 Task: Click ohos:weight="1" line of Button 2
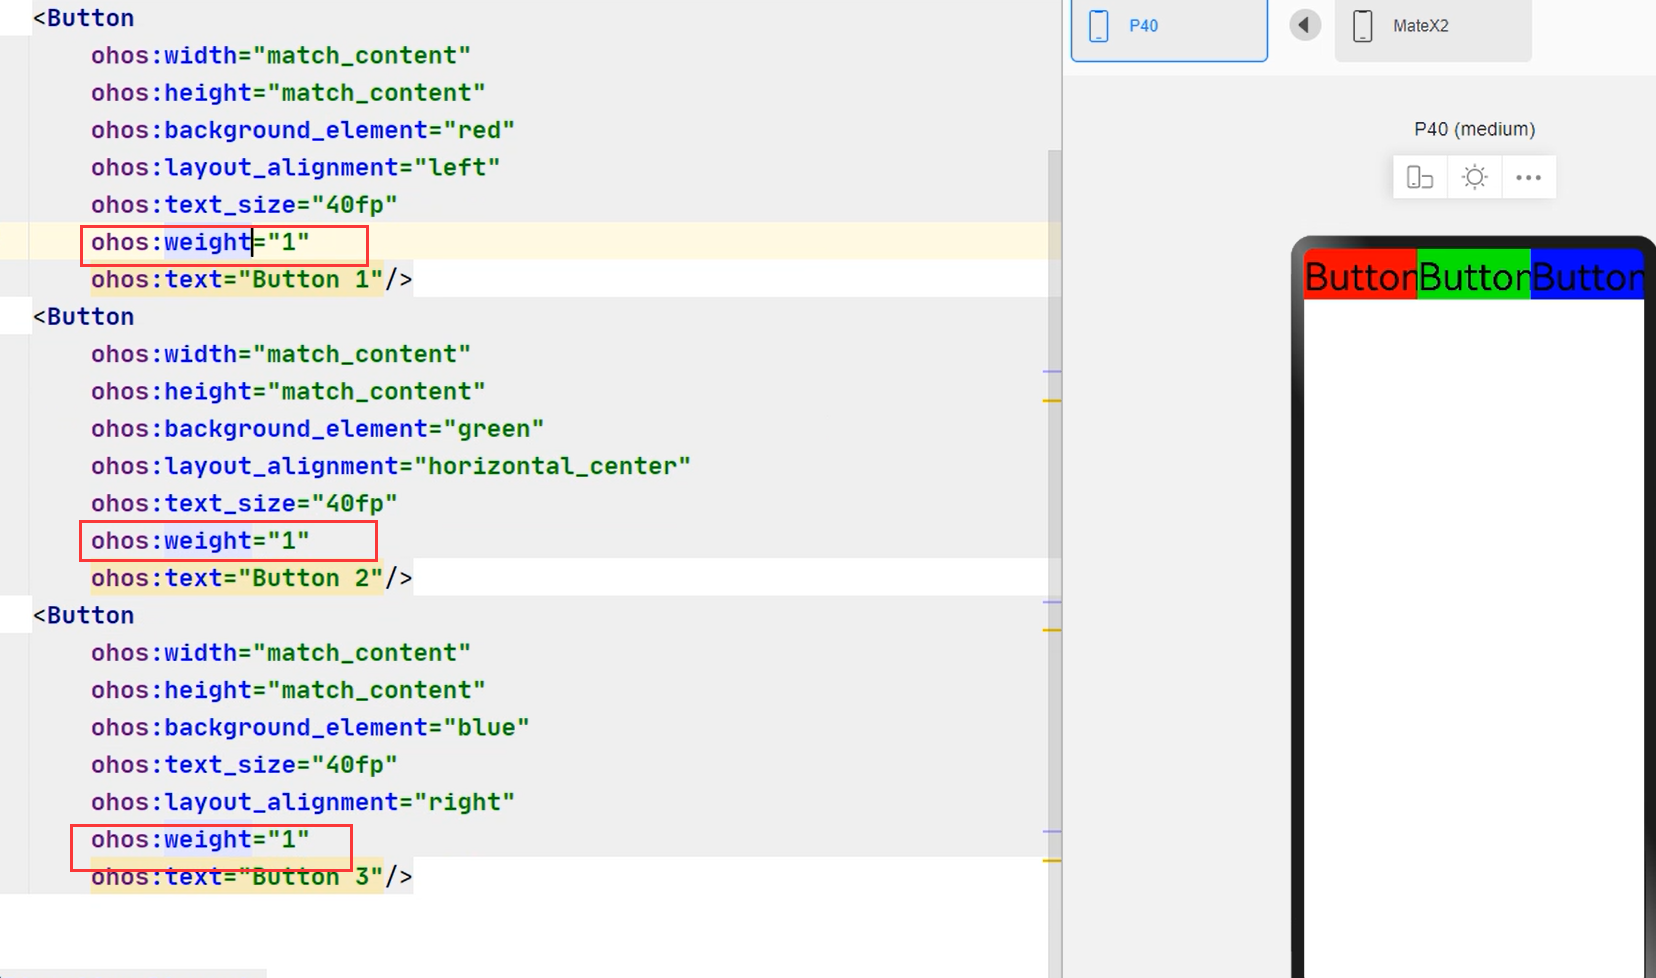tap(200, 541)
